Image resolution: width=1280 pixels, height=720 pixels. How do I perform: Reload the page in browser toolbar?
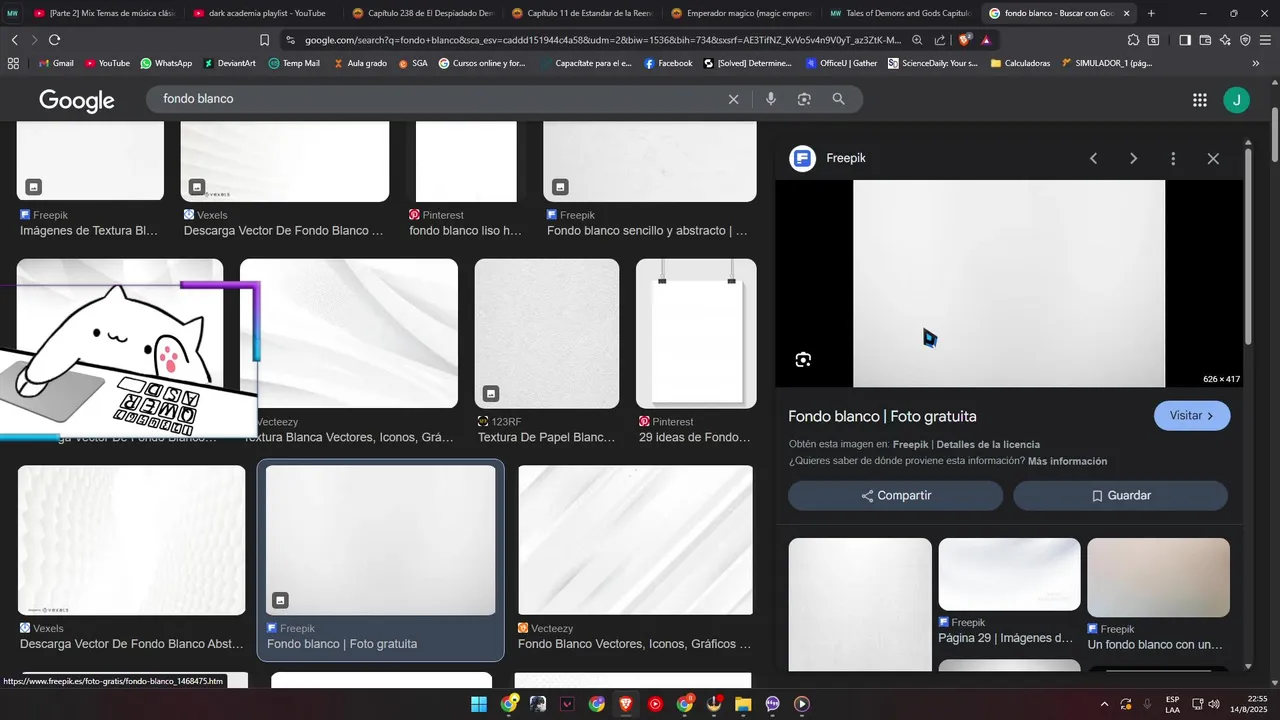pyautogui.click(x=54, y=40)
